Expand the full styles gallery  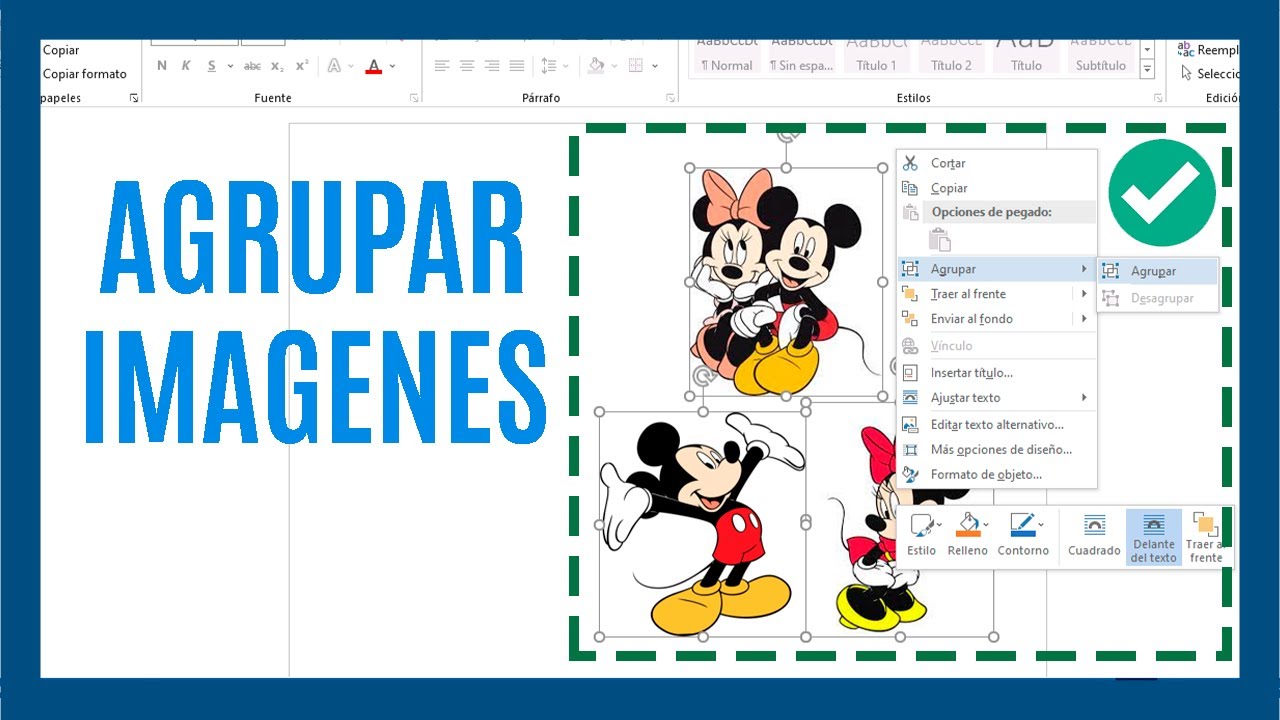pos(1147,70)
